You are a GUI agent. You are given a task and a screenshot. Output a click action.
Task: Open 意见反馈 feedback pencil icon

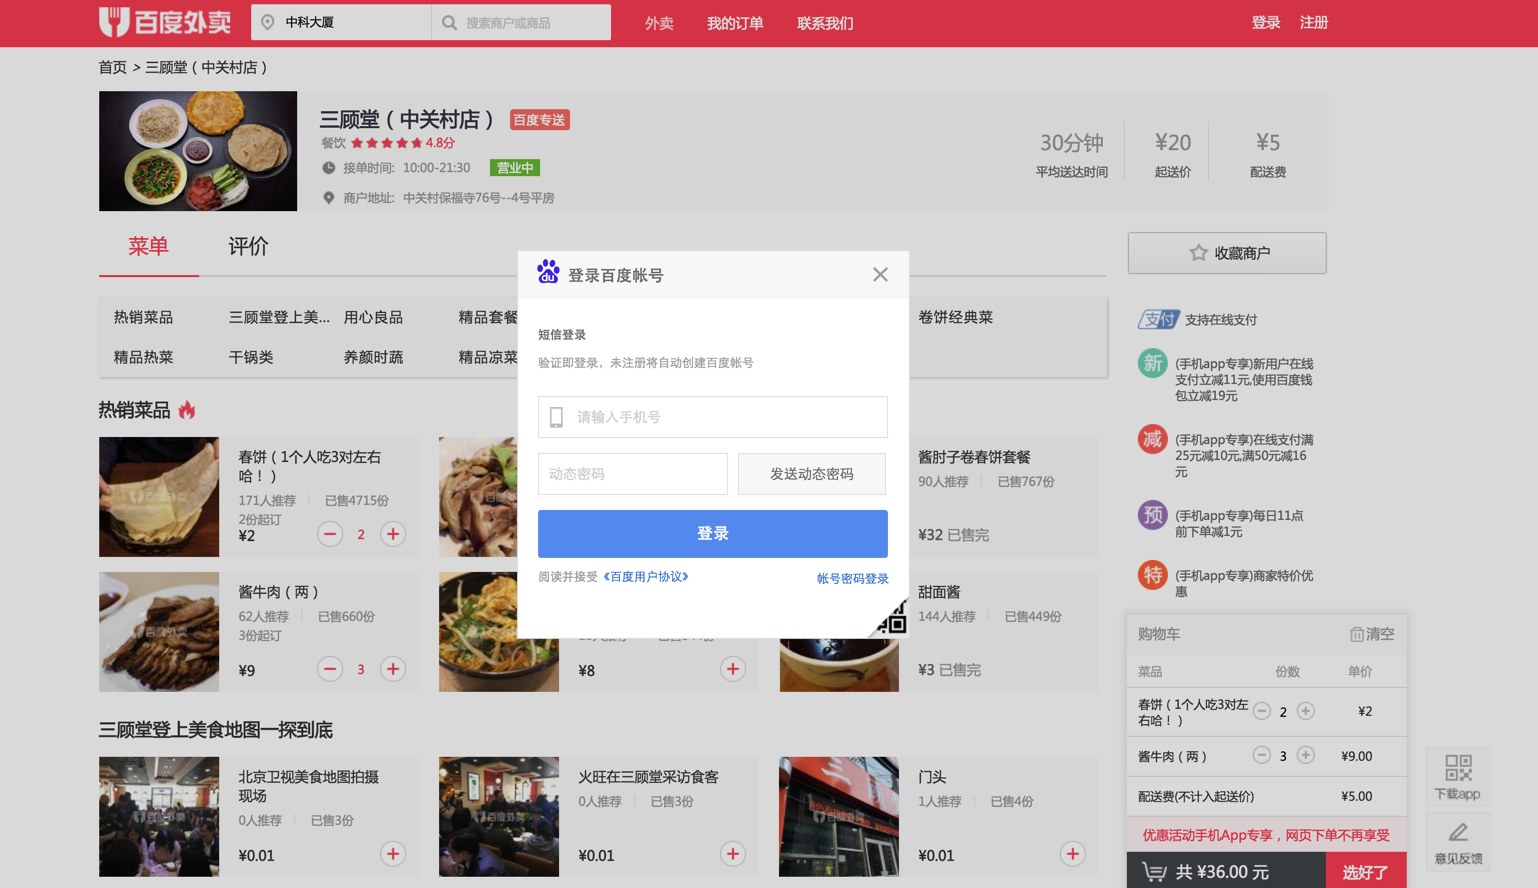click(x=1458, y=832)
